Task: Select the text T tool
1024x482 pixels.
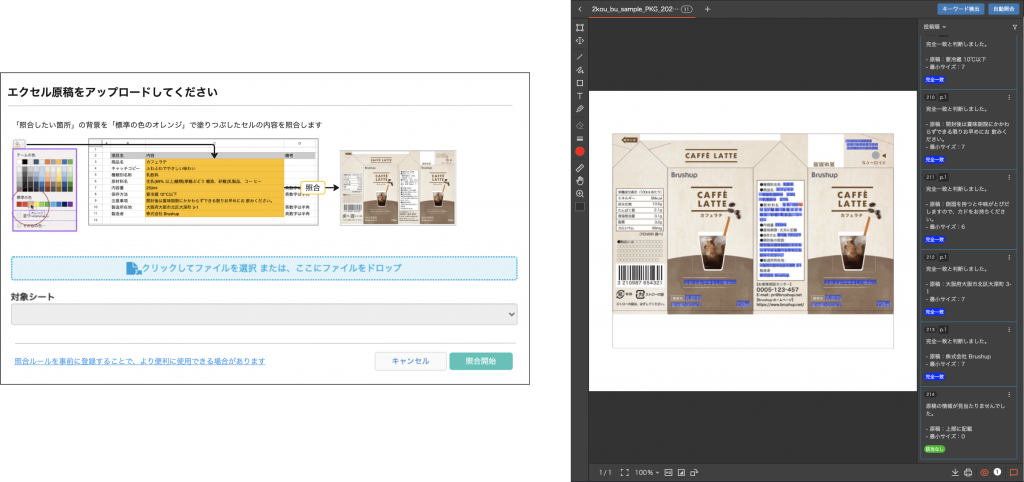Action: 580,96
